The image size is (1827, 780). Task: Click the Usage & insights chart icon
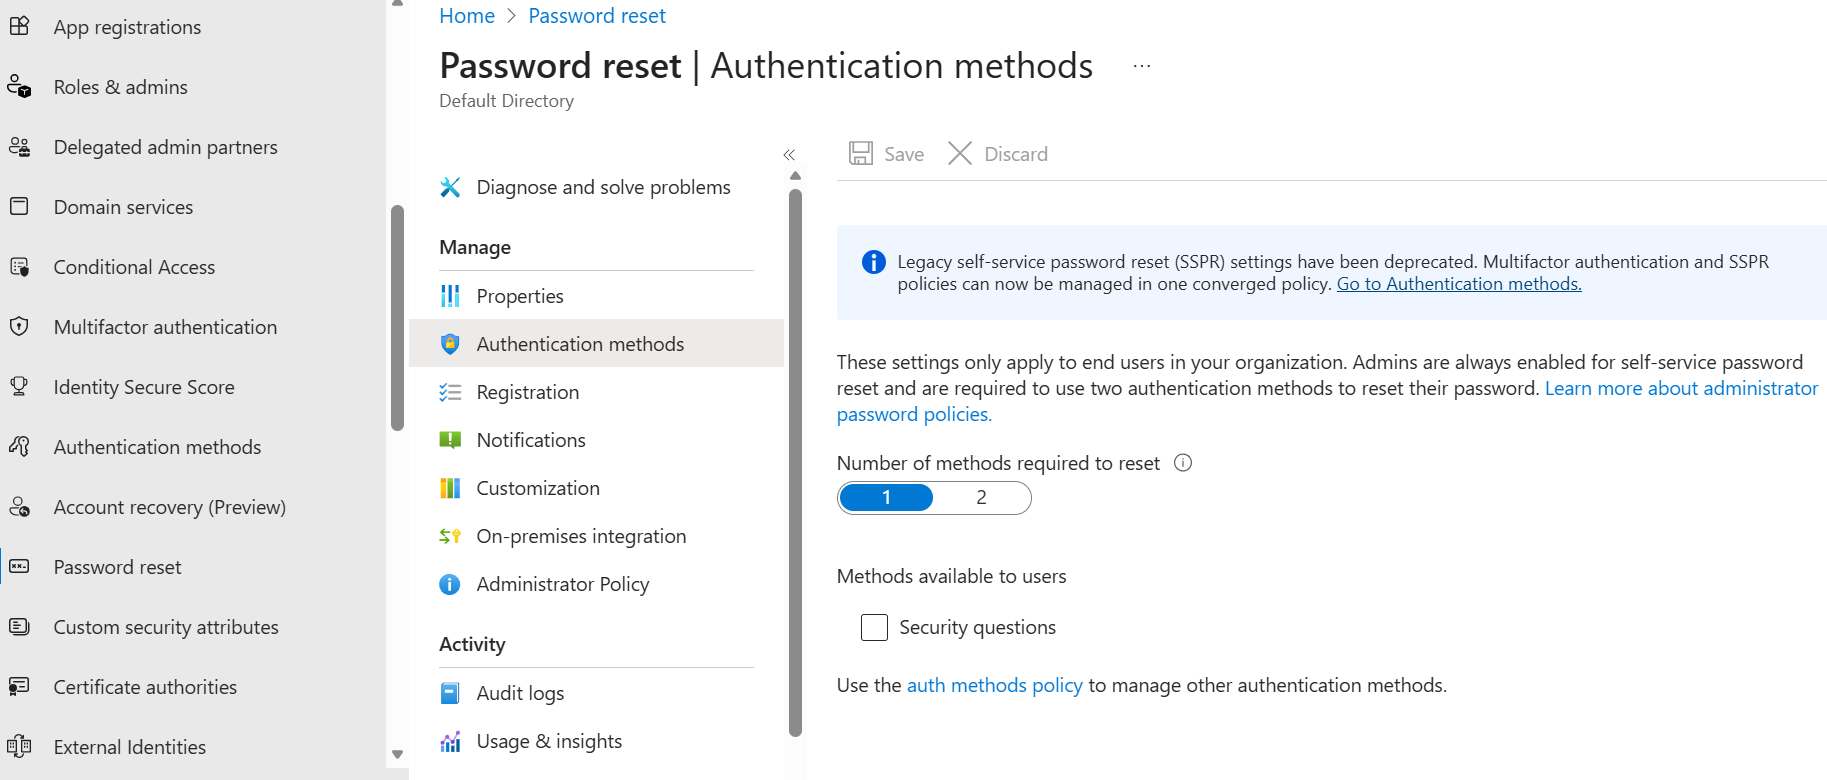[450, 741]
